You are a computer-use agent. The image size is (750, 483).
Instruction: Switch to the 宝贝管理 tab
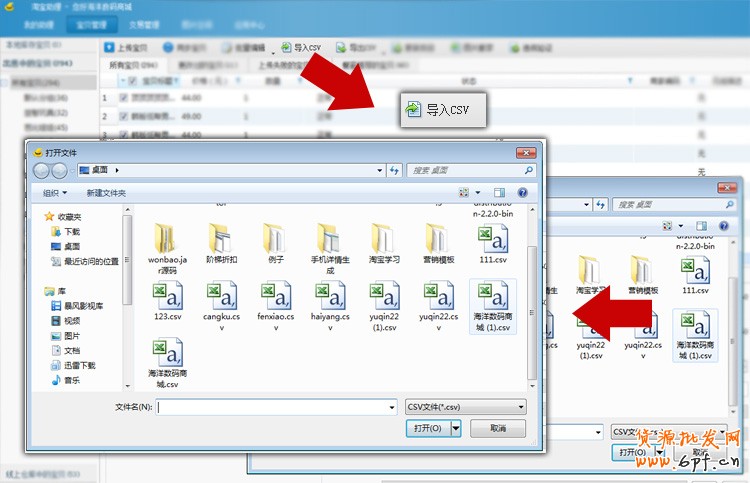click(x=90, y=23)
